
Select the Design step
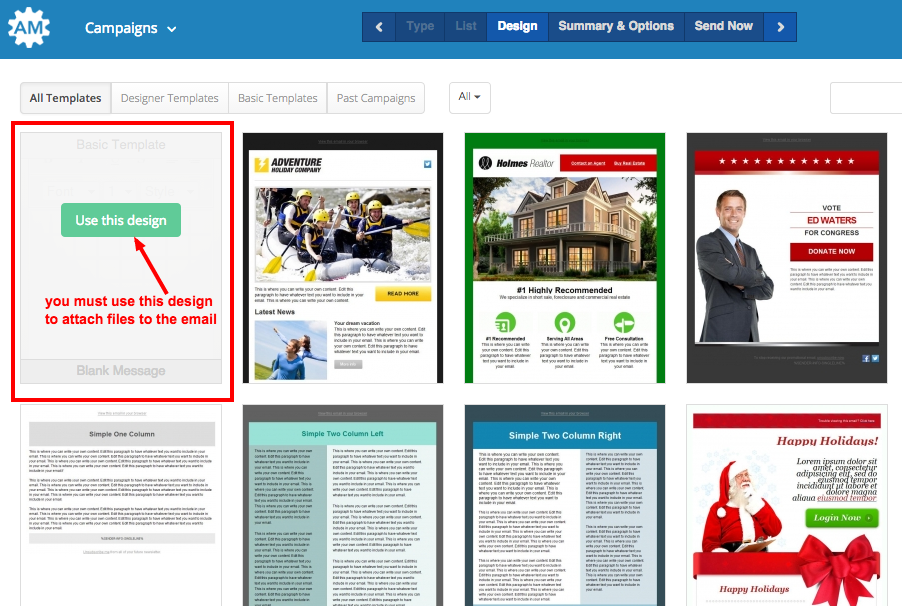click(x=517, y=26)
